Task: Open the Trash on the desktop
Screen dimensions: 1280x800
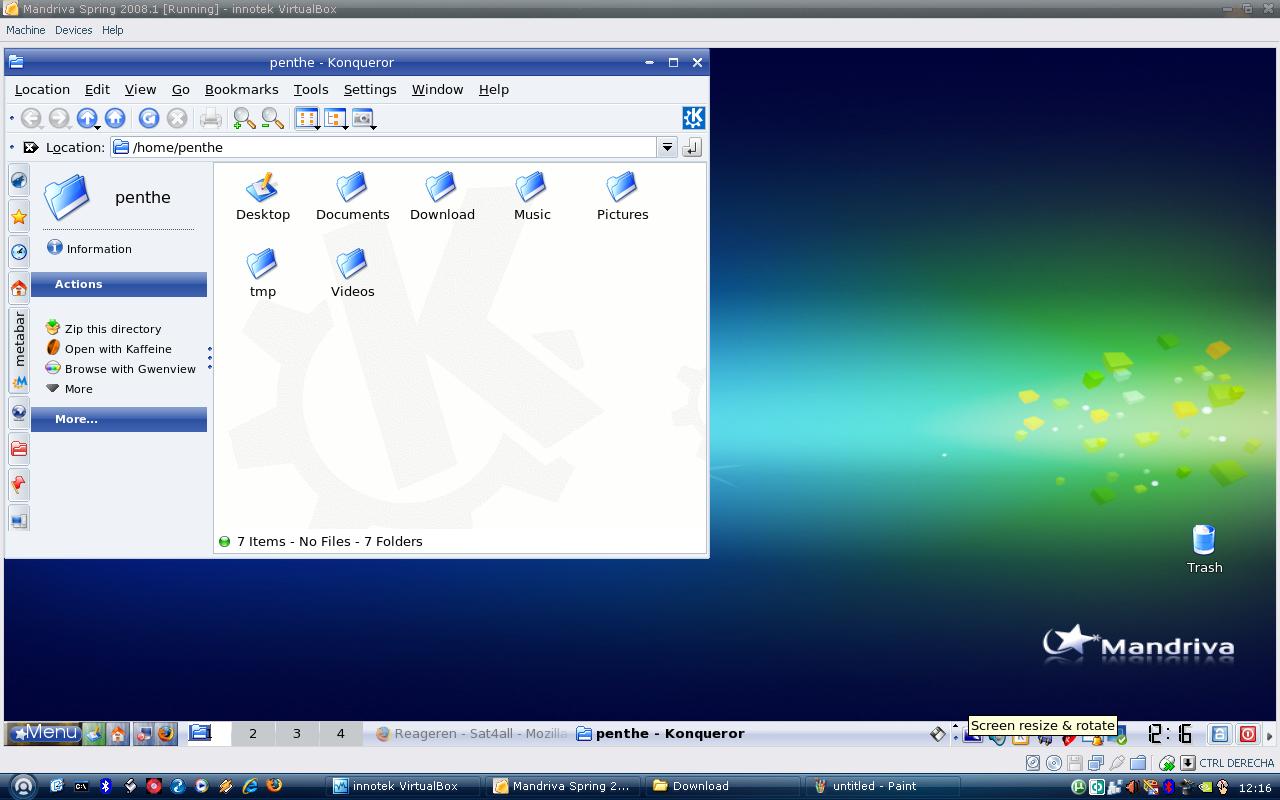Action: [1204, 549]
